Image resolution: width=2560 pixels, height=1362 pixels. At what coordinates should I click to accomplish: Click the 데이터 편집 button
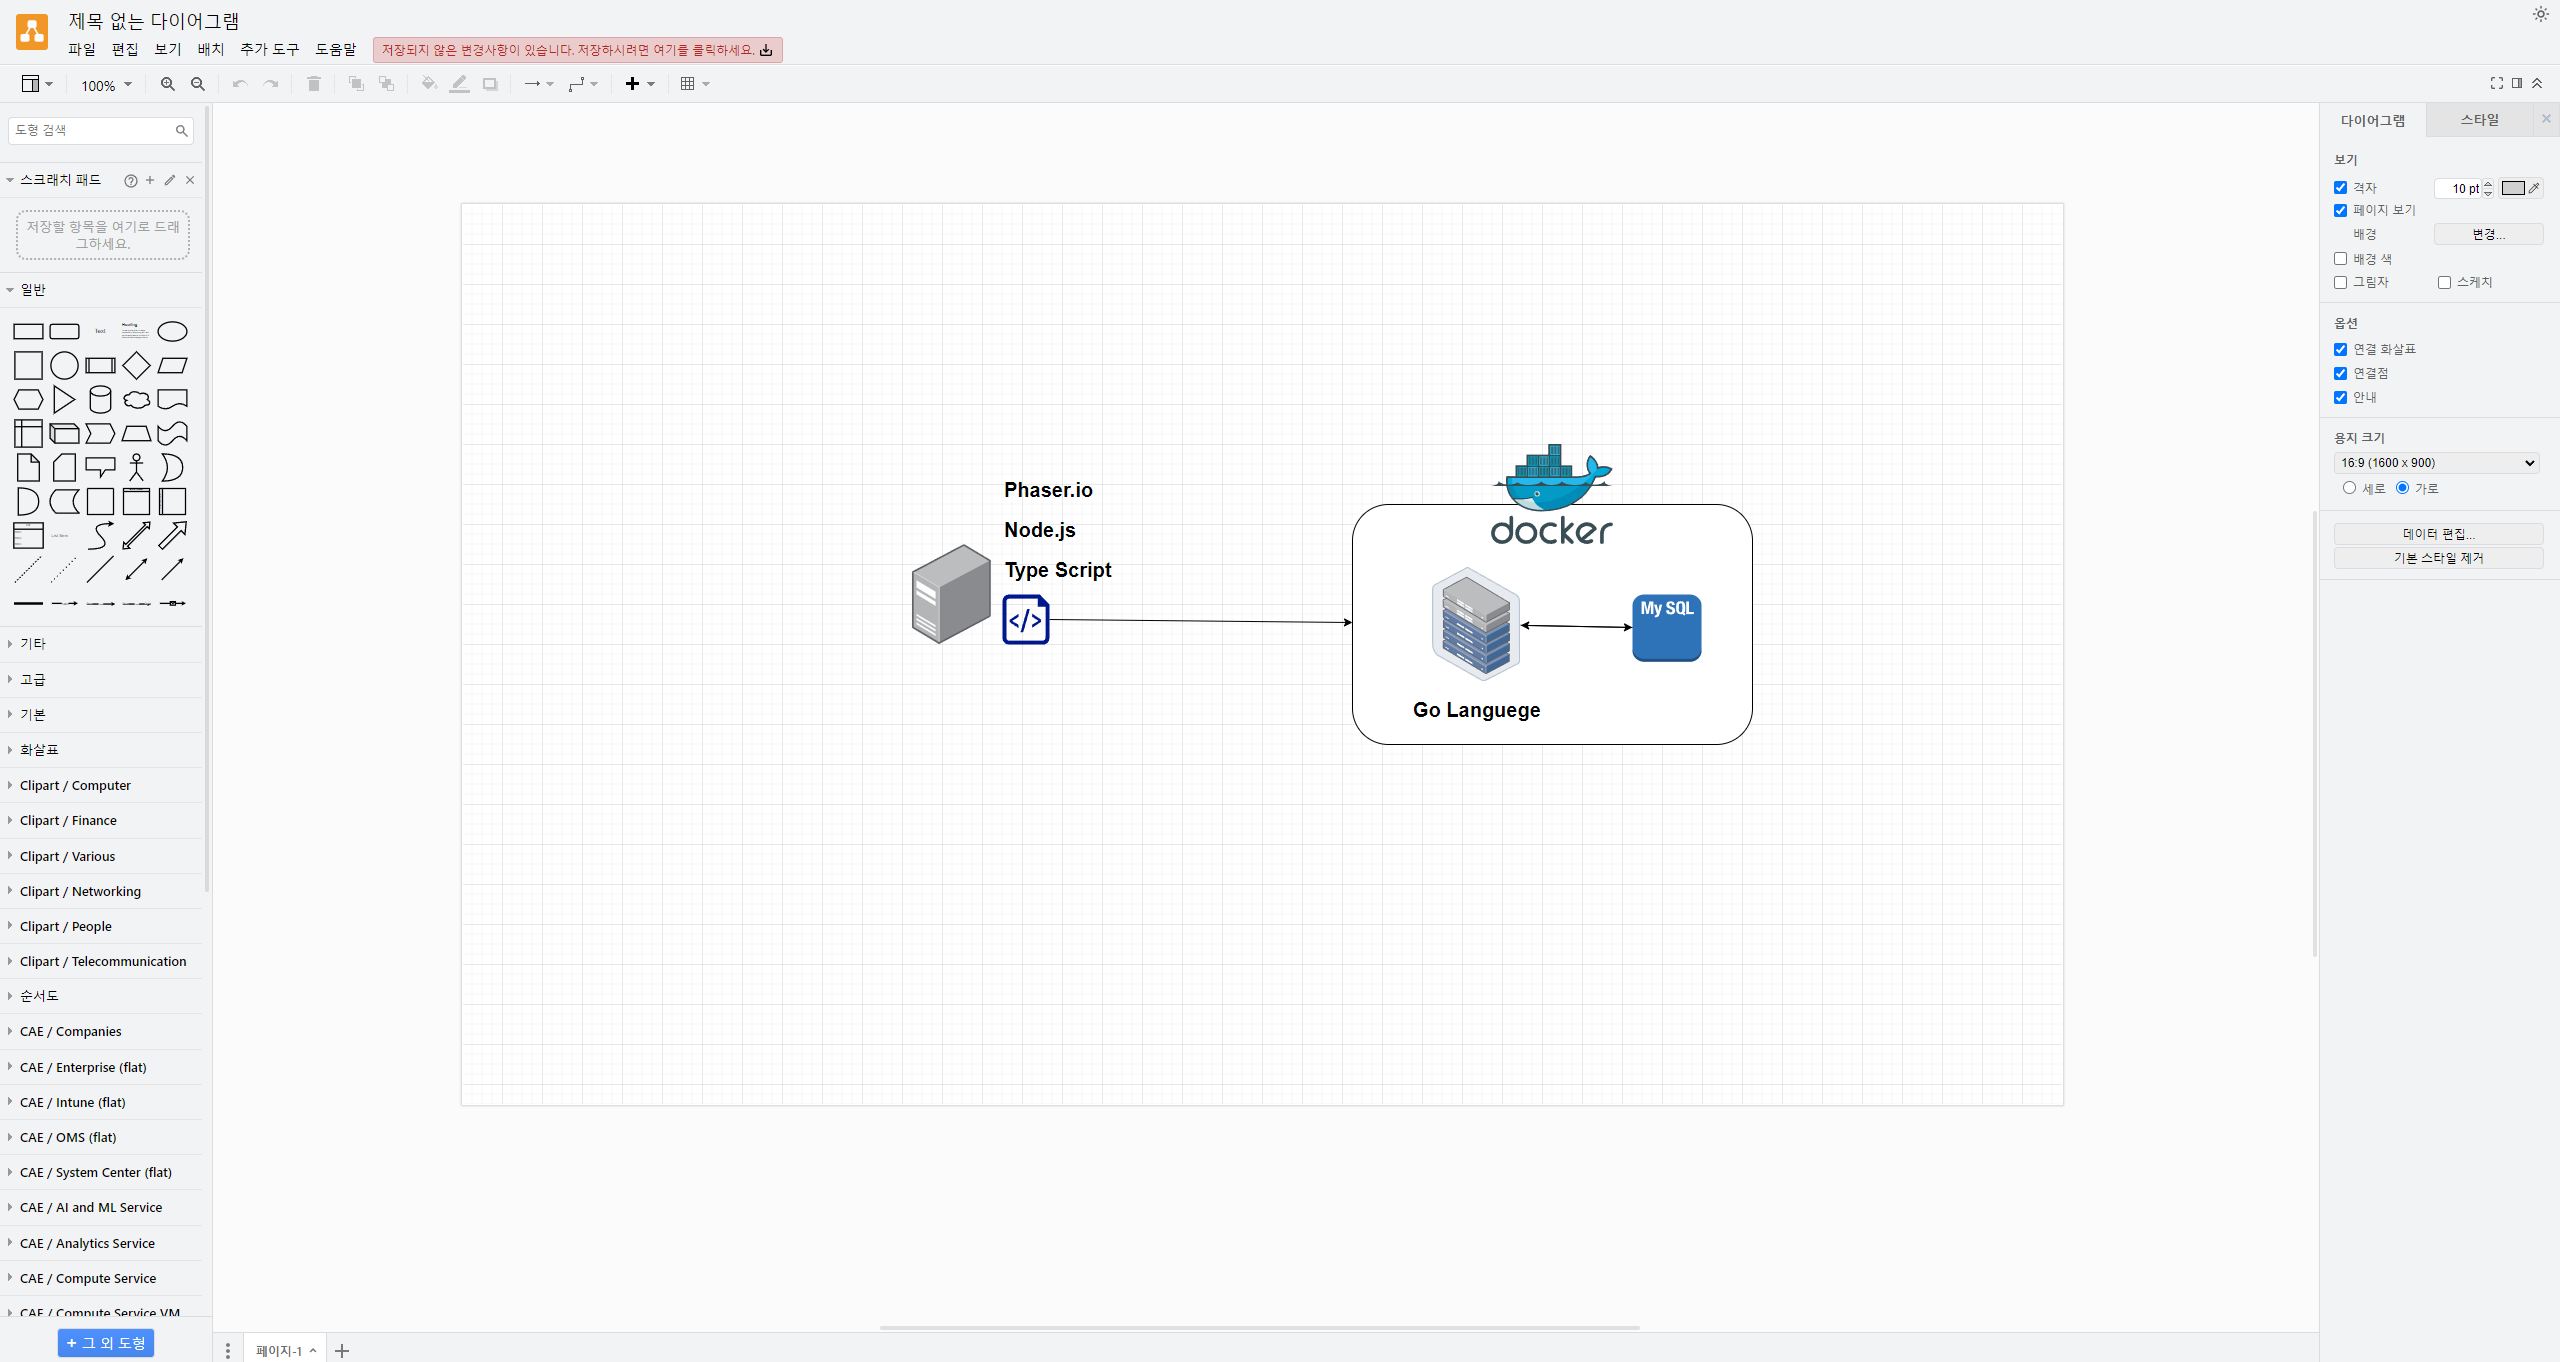(2437, 534)
